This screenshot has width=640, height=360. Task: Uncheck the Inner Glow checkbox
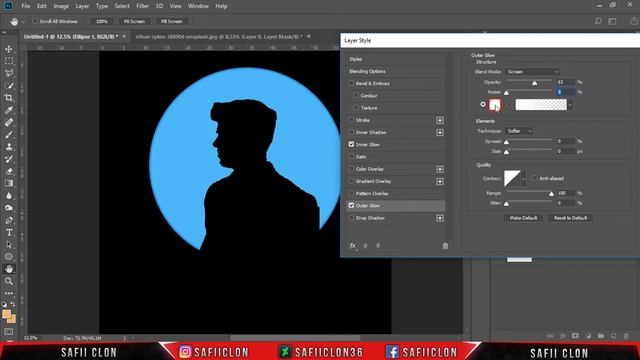[x=351, y=144]
